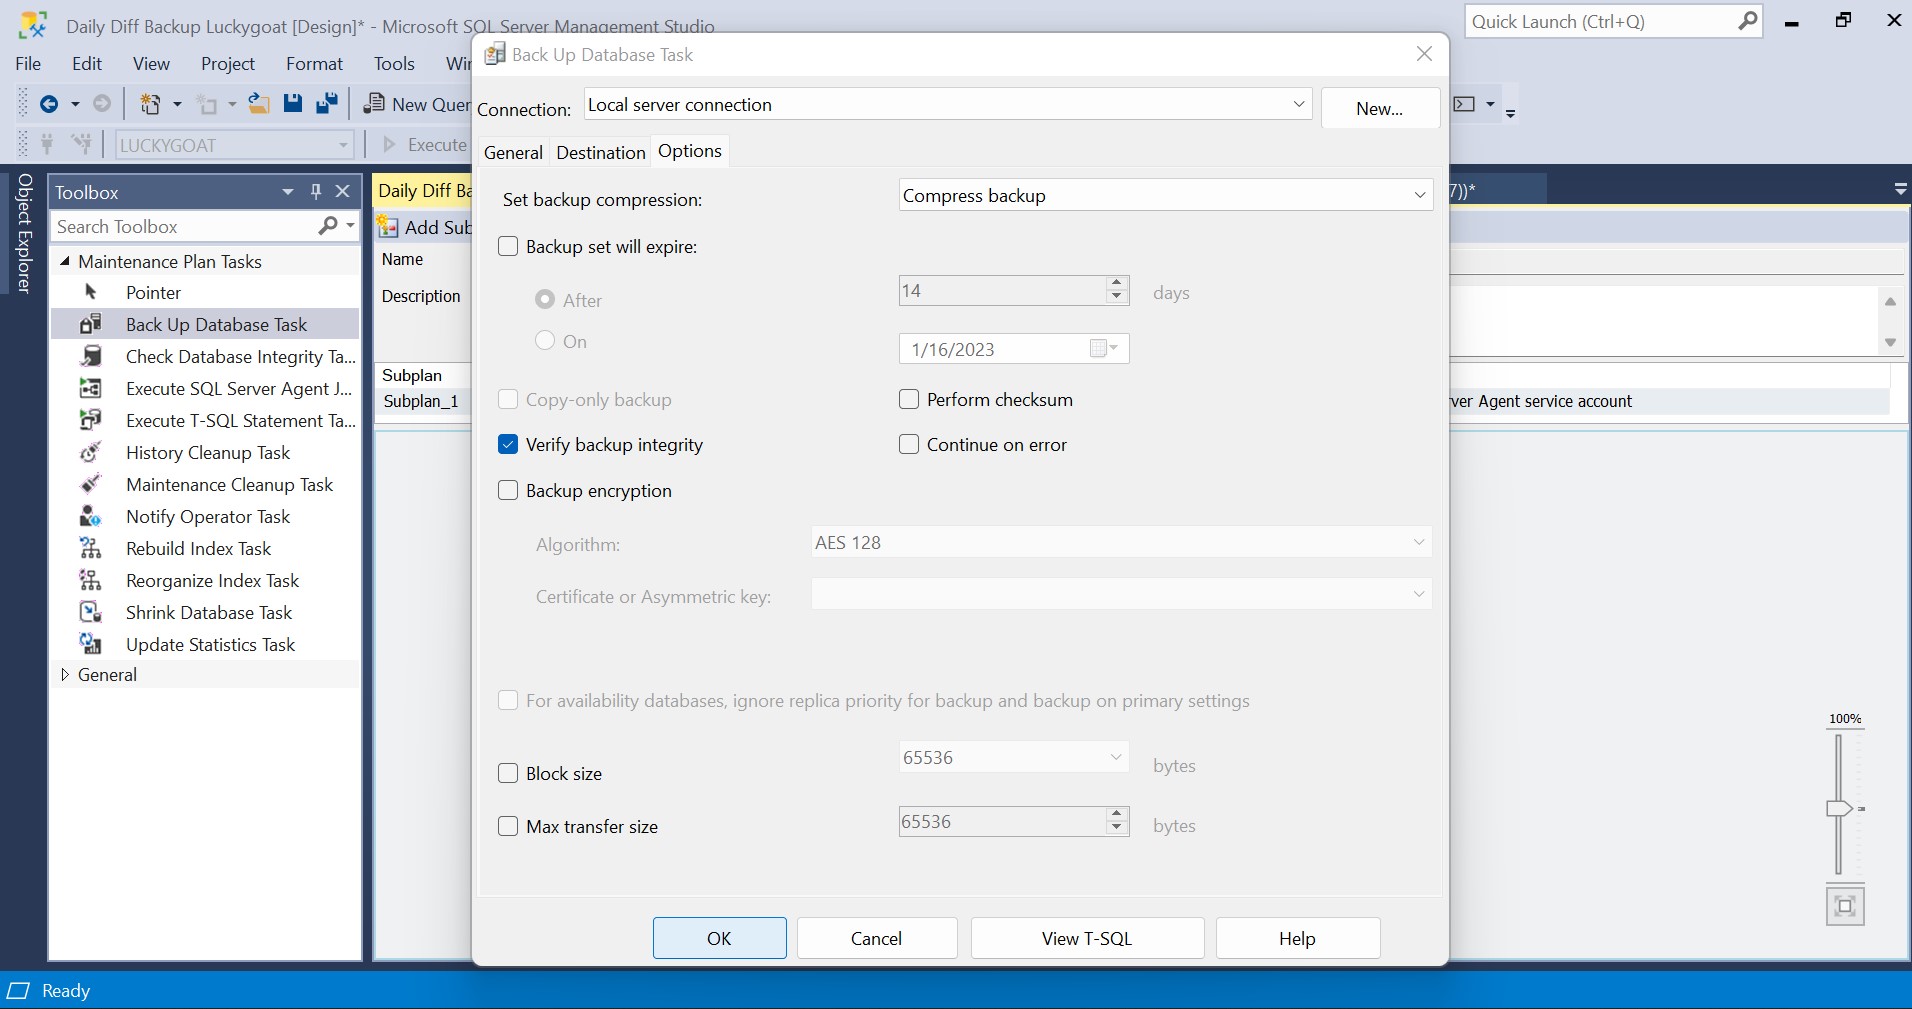
Task: Click the Save All toolbar icon
Action: [x=326, y=104]
